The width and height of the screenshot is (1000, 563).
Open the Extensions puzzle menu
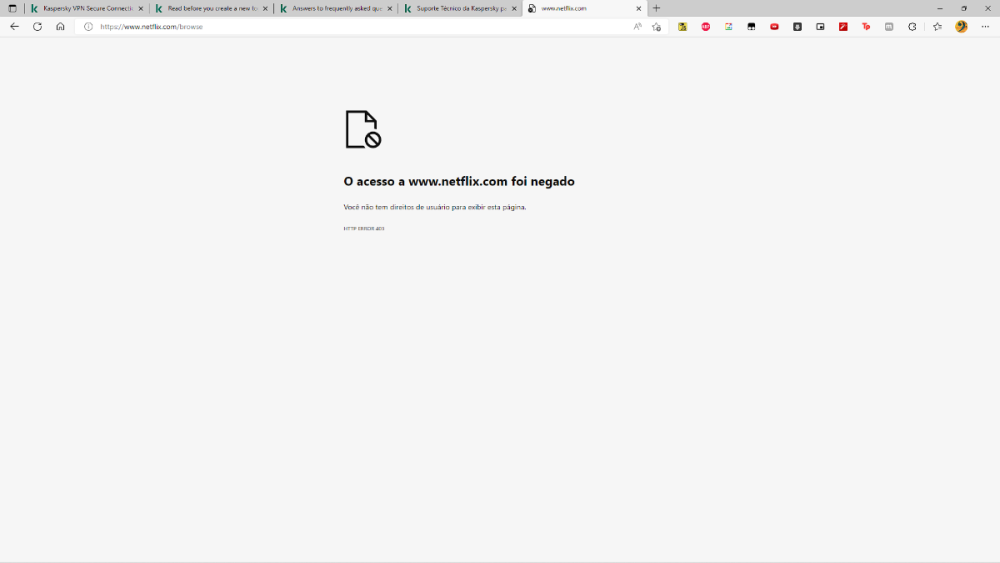[912, 27]
